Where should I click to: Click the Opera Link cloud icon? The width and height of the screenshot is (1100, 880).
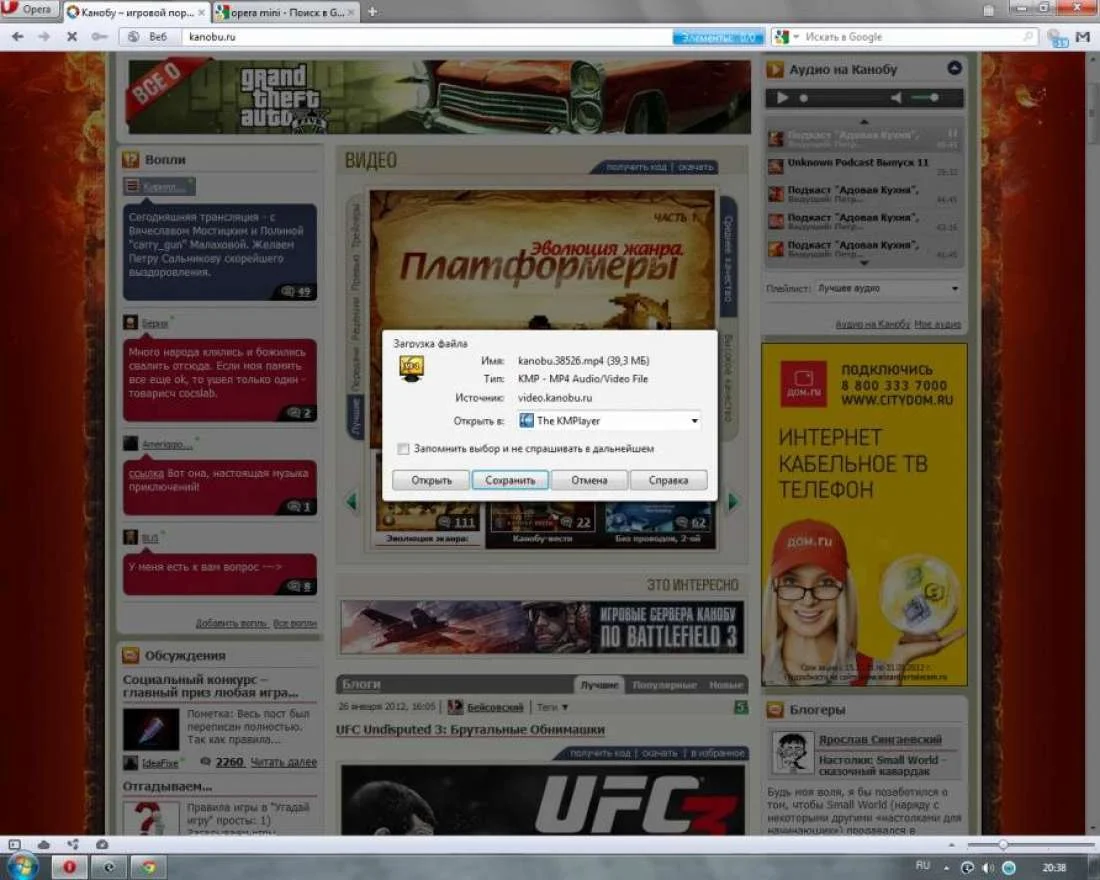[x=43, y=844]
